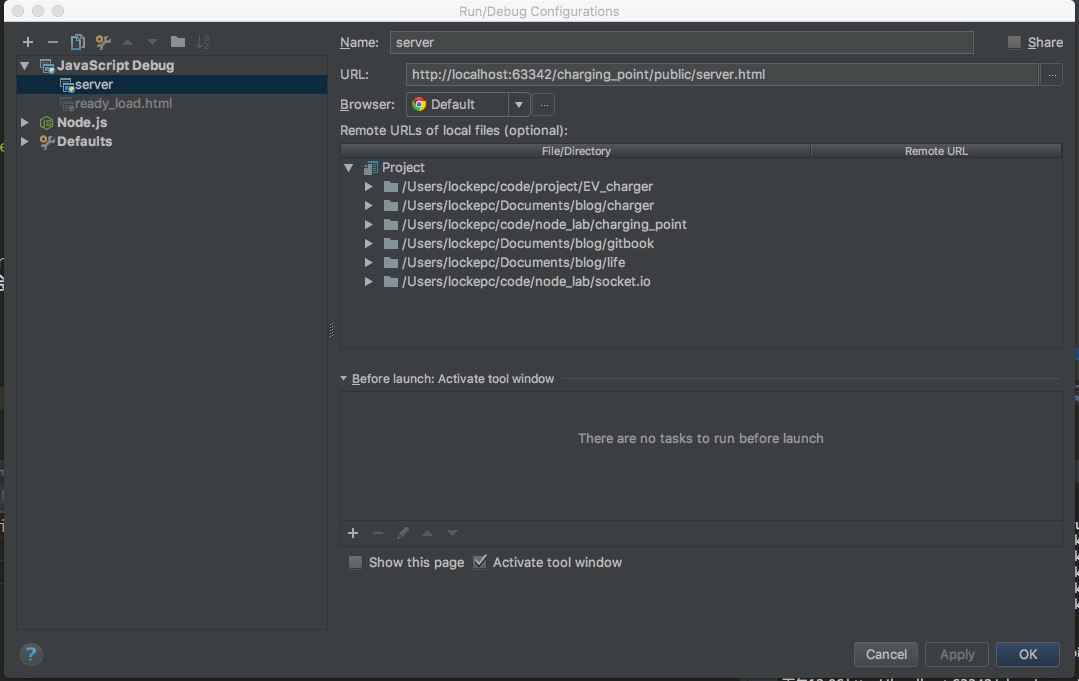Enable the Share checkbox
The width and height of the screenshot is (1079, 681).
pos(1014,42)
